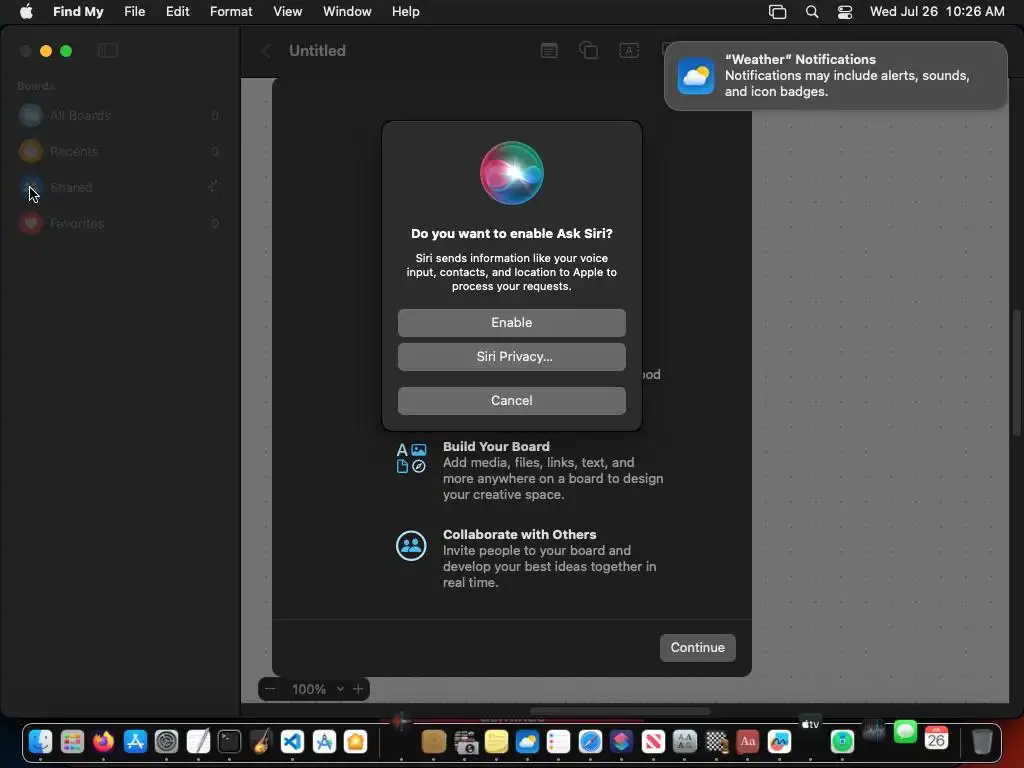The image size is (1024, 768).
Task: Open Find My from the Dock
Action: (842, 741)
